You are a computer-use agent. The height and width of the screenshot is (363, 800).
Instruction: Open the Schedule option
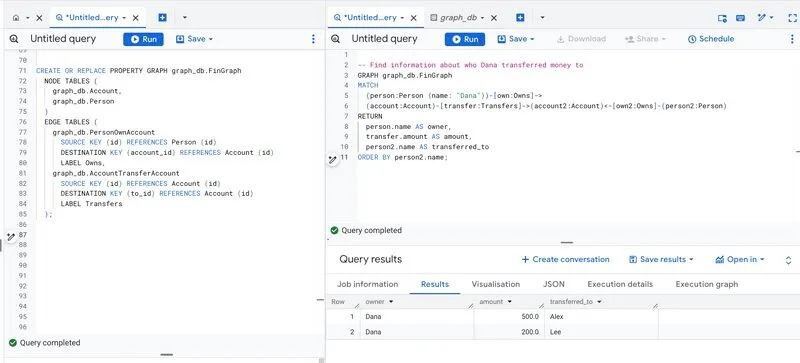(711, 39)
